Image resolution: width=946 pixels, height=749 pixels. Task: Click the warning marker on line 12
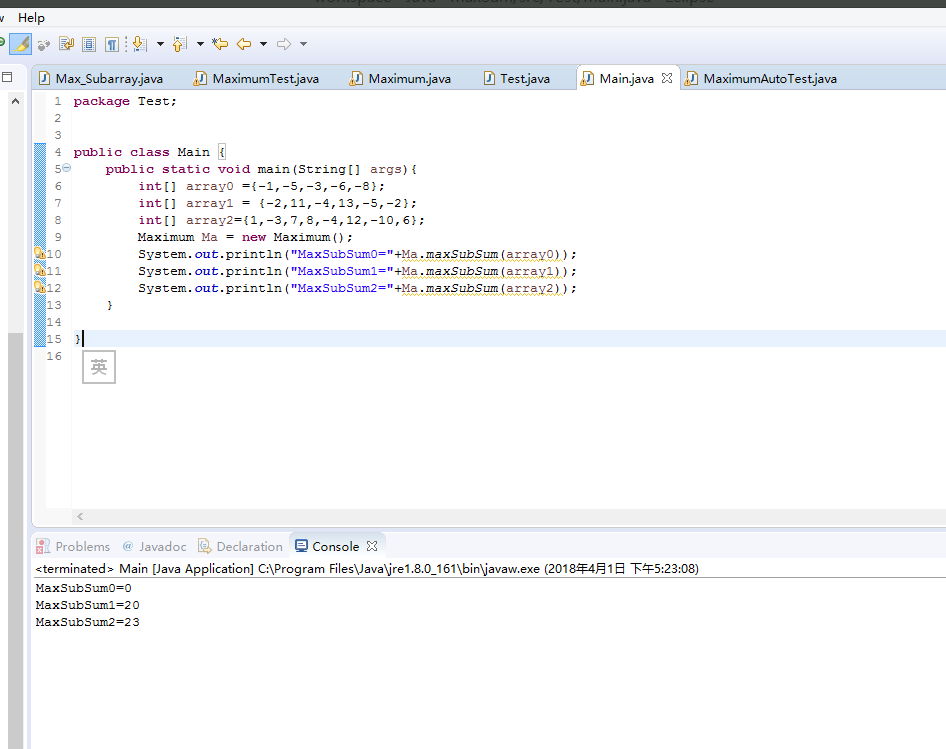pyautogui.click(x=39, y=288)
